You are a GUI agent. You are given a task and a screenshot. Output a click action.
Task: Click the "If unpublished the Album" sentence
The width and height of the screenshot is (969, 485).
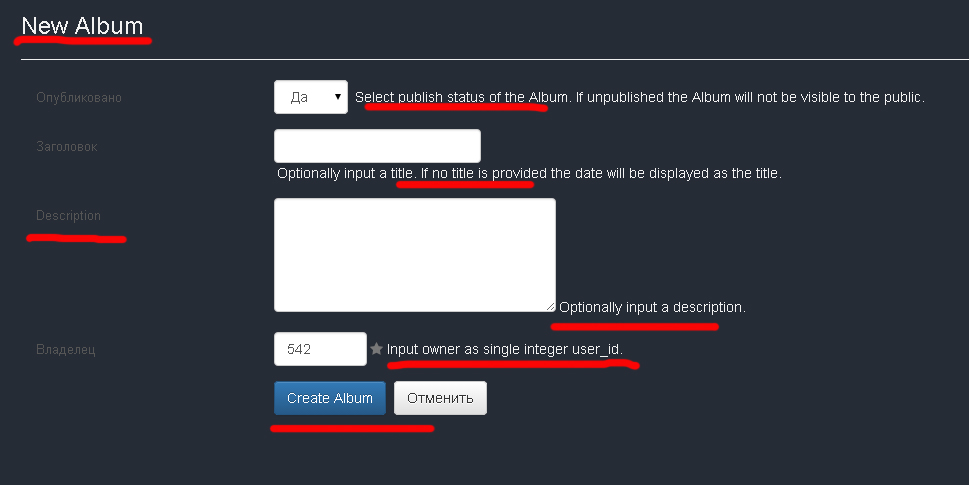pyautogui.click(x=750, y=97)
